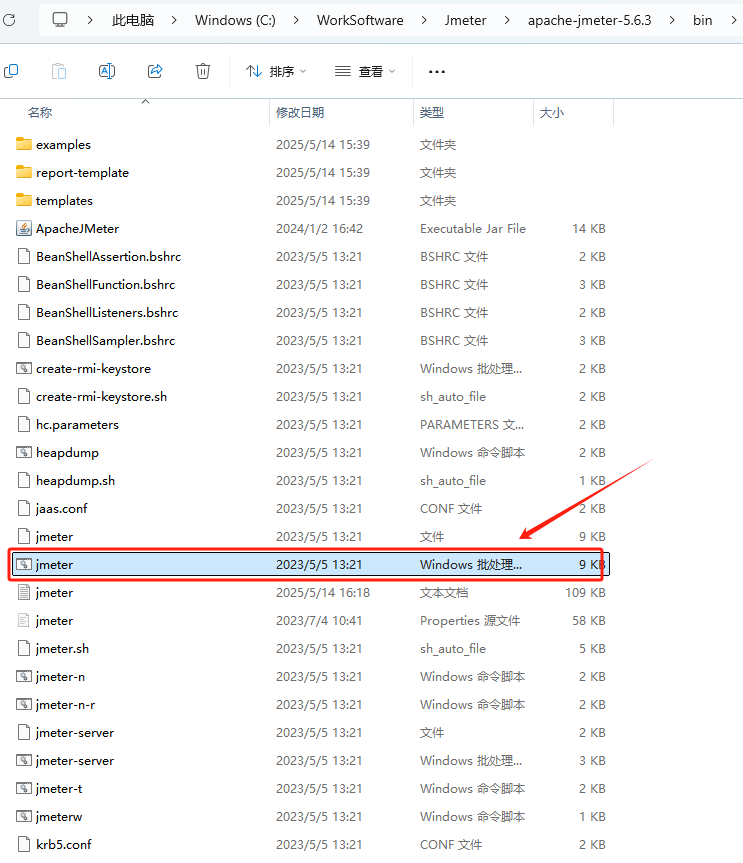Click the Windows (C:) breadcrumb segment
The width and height of the screenshot is (743, 863).
pyautogui.click(x=235, y=20)
